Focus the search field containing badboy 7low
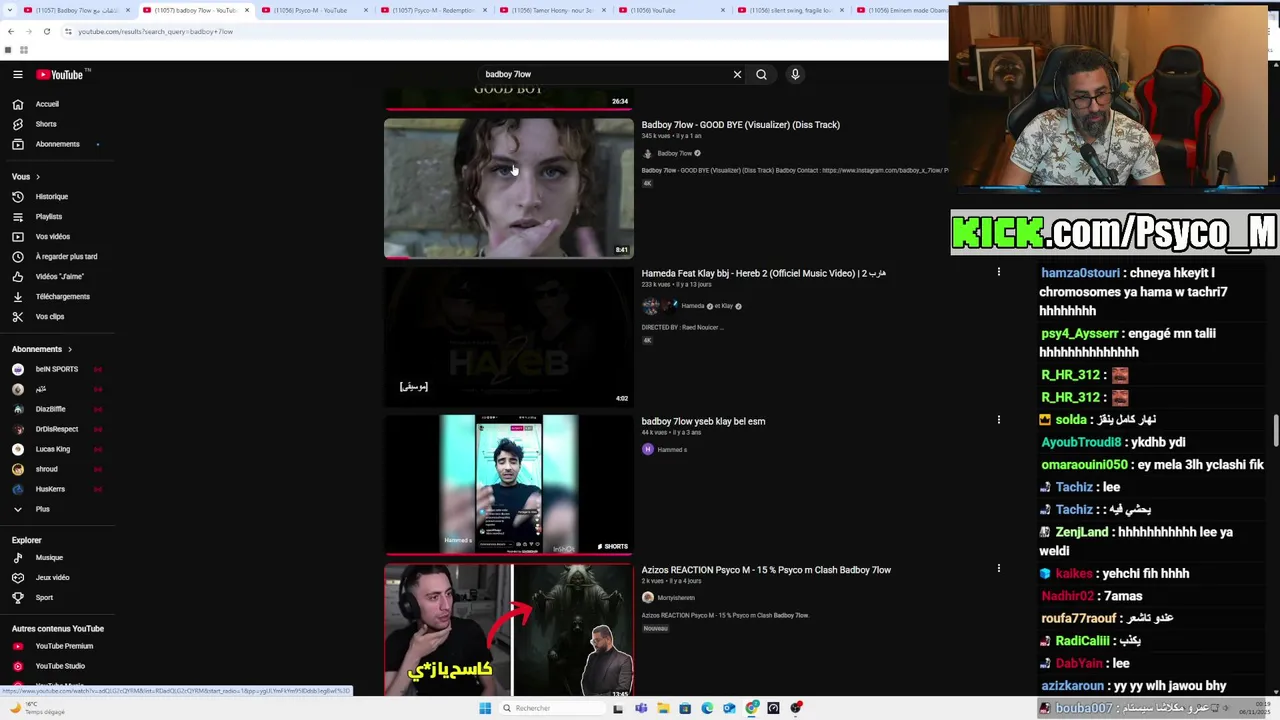 [605, 74]
